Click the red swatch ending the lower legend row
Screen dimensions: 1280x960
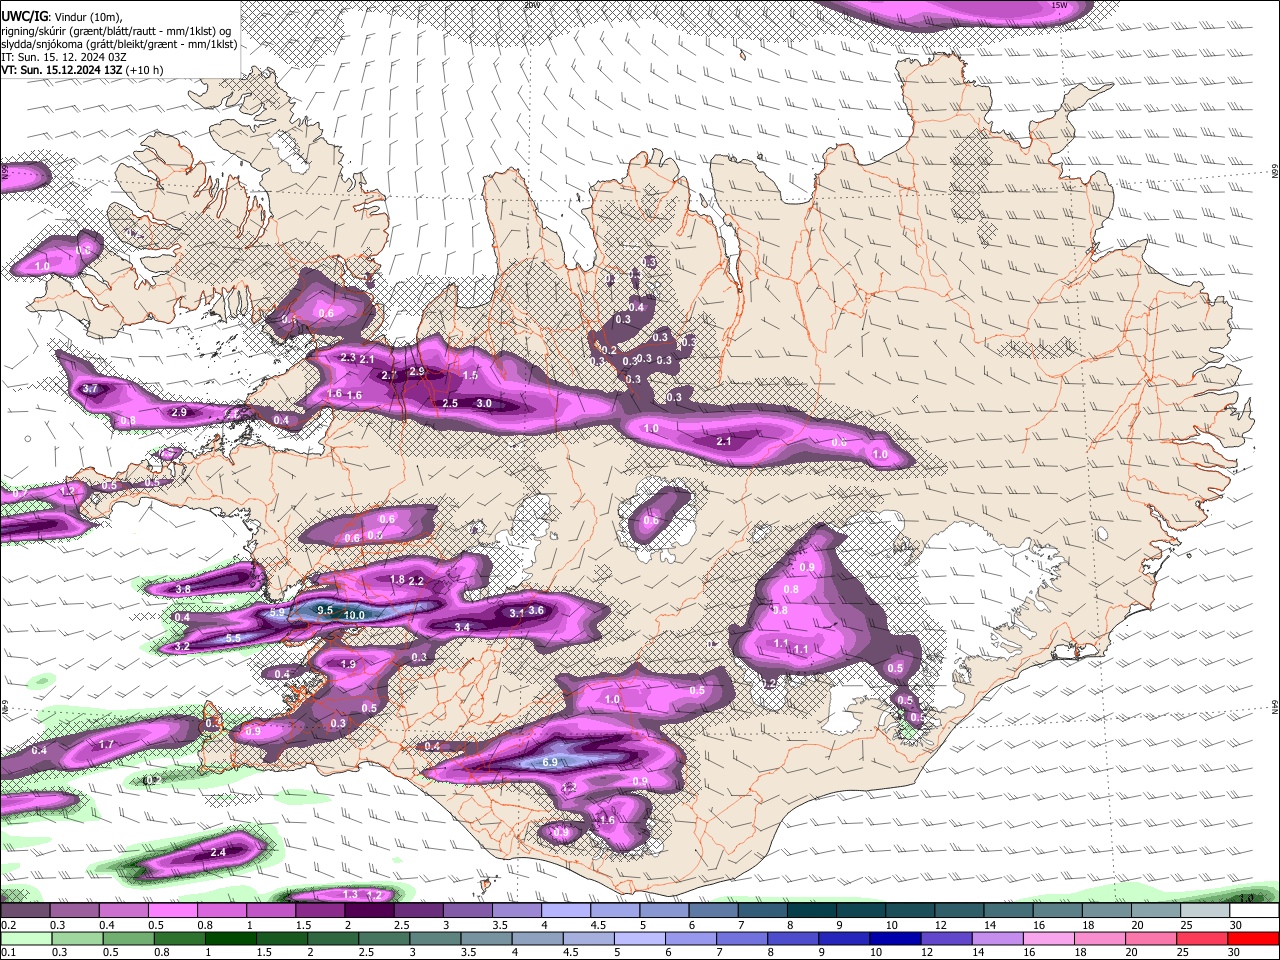point(1254,939)
